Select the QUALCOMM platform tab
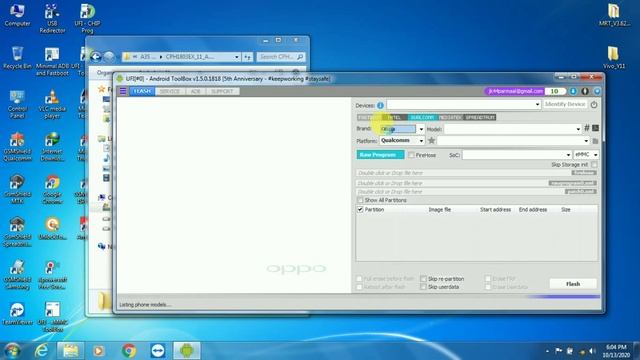640x360 pixels. pos(422,117)
